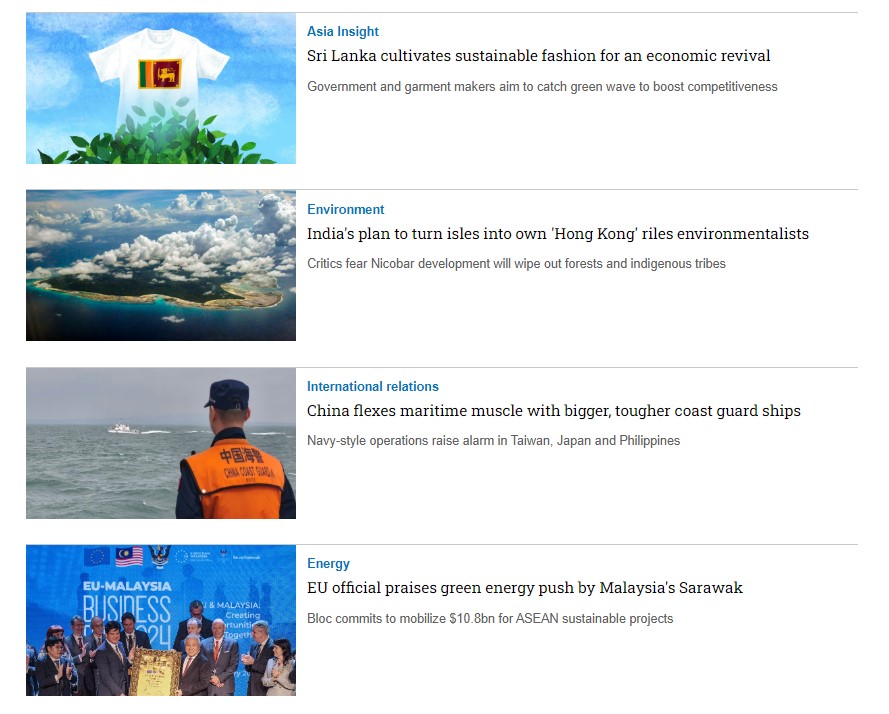
Task: Open the Asia Insight category link
Action: pyautogui.click(x=342, y=32)
